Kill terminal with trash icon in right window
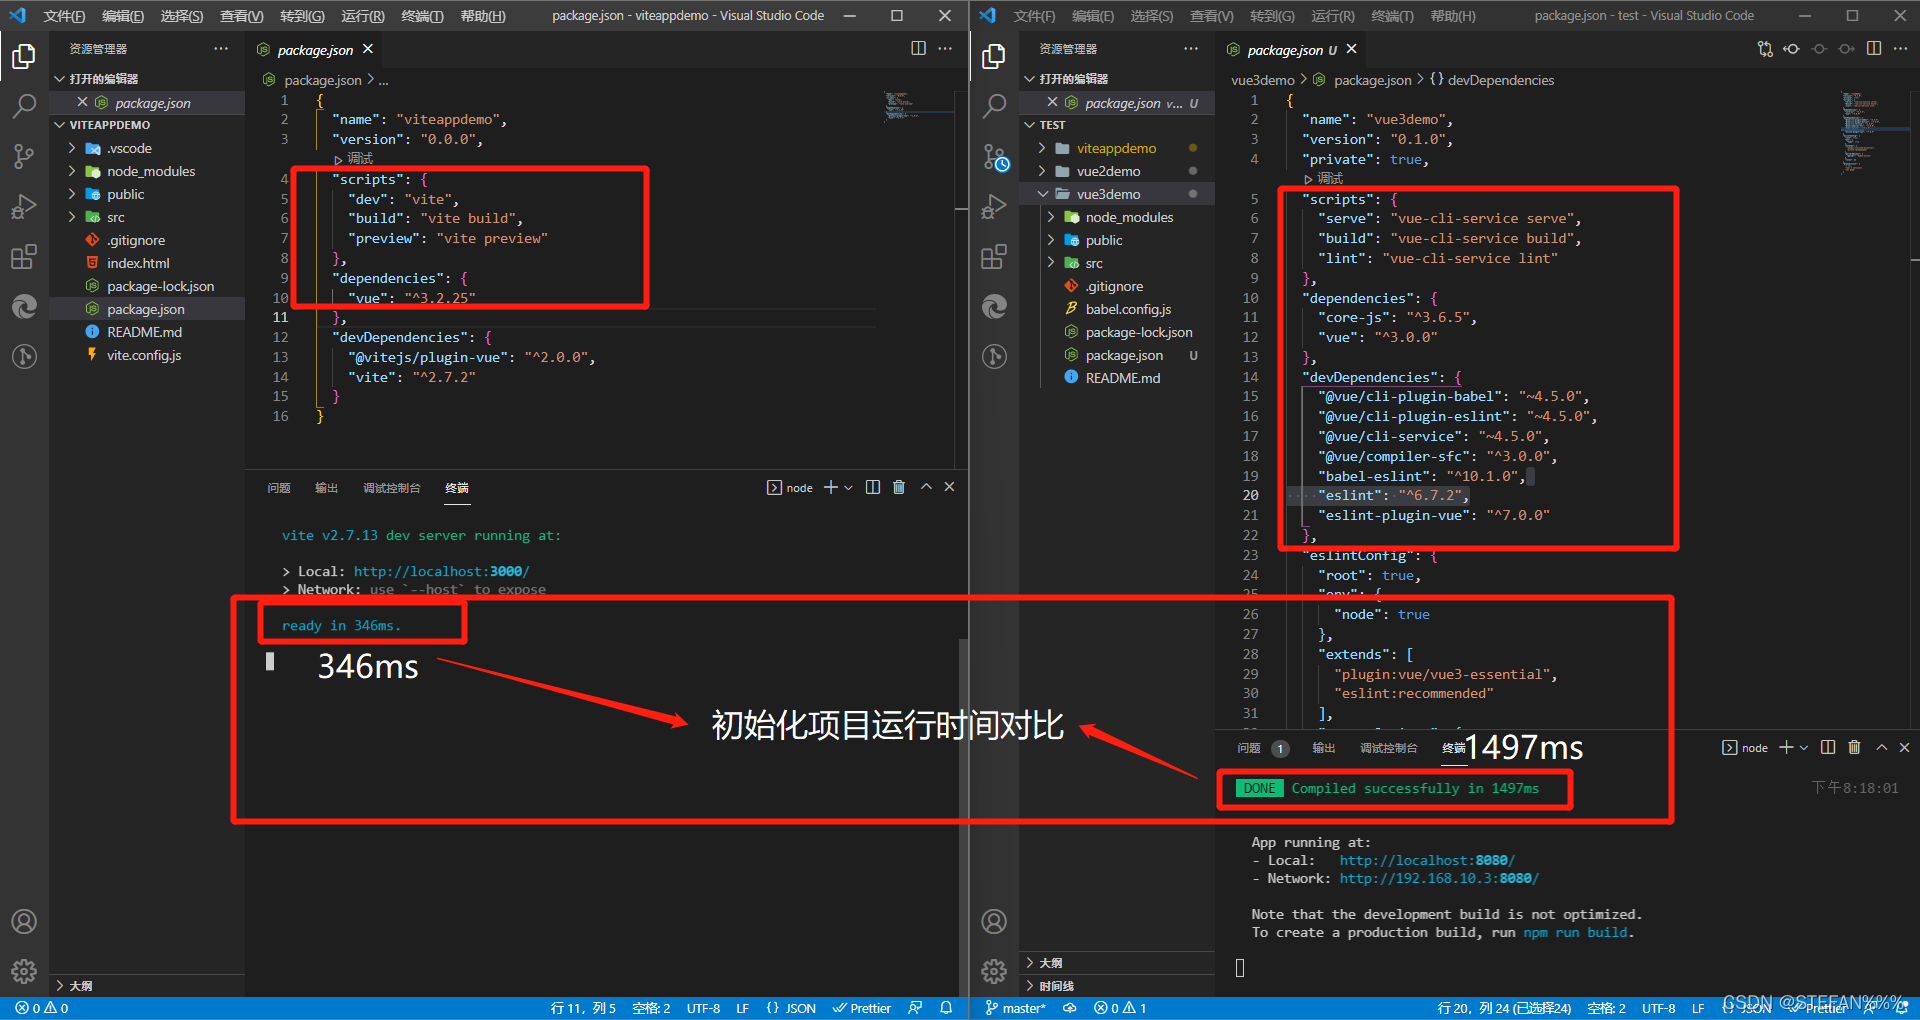This screenshot has height=1020, width=1920. pyautogui.click(x=1854, y=747)
